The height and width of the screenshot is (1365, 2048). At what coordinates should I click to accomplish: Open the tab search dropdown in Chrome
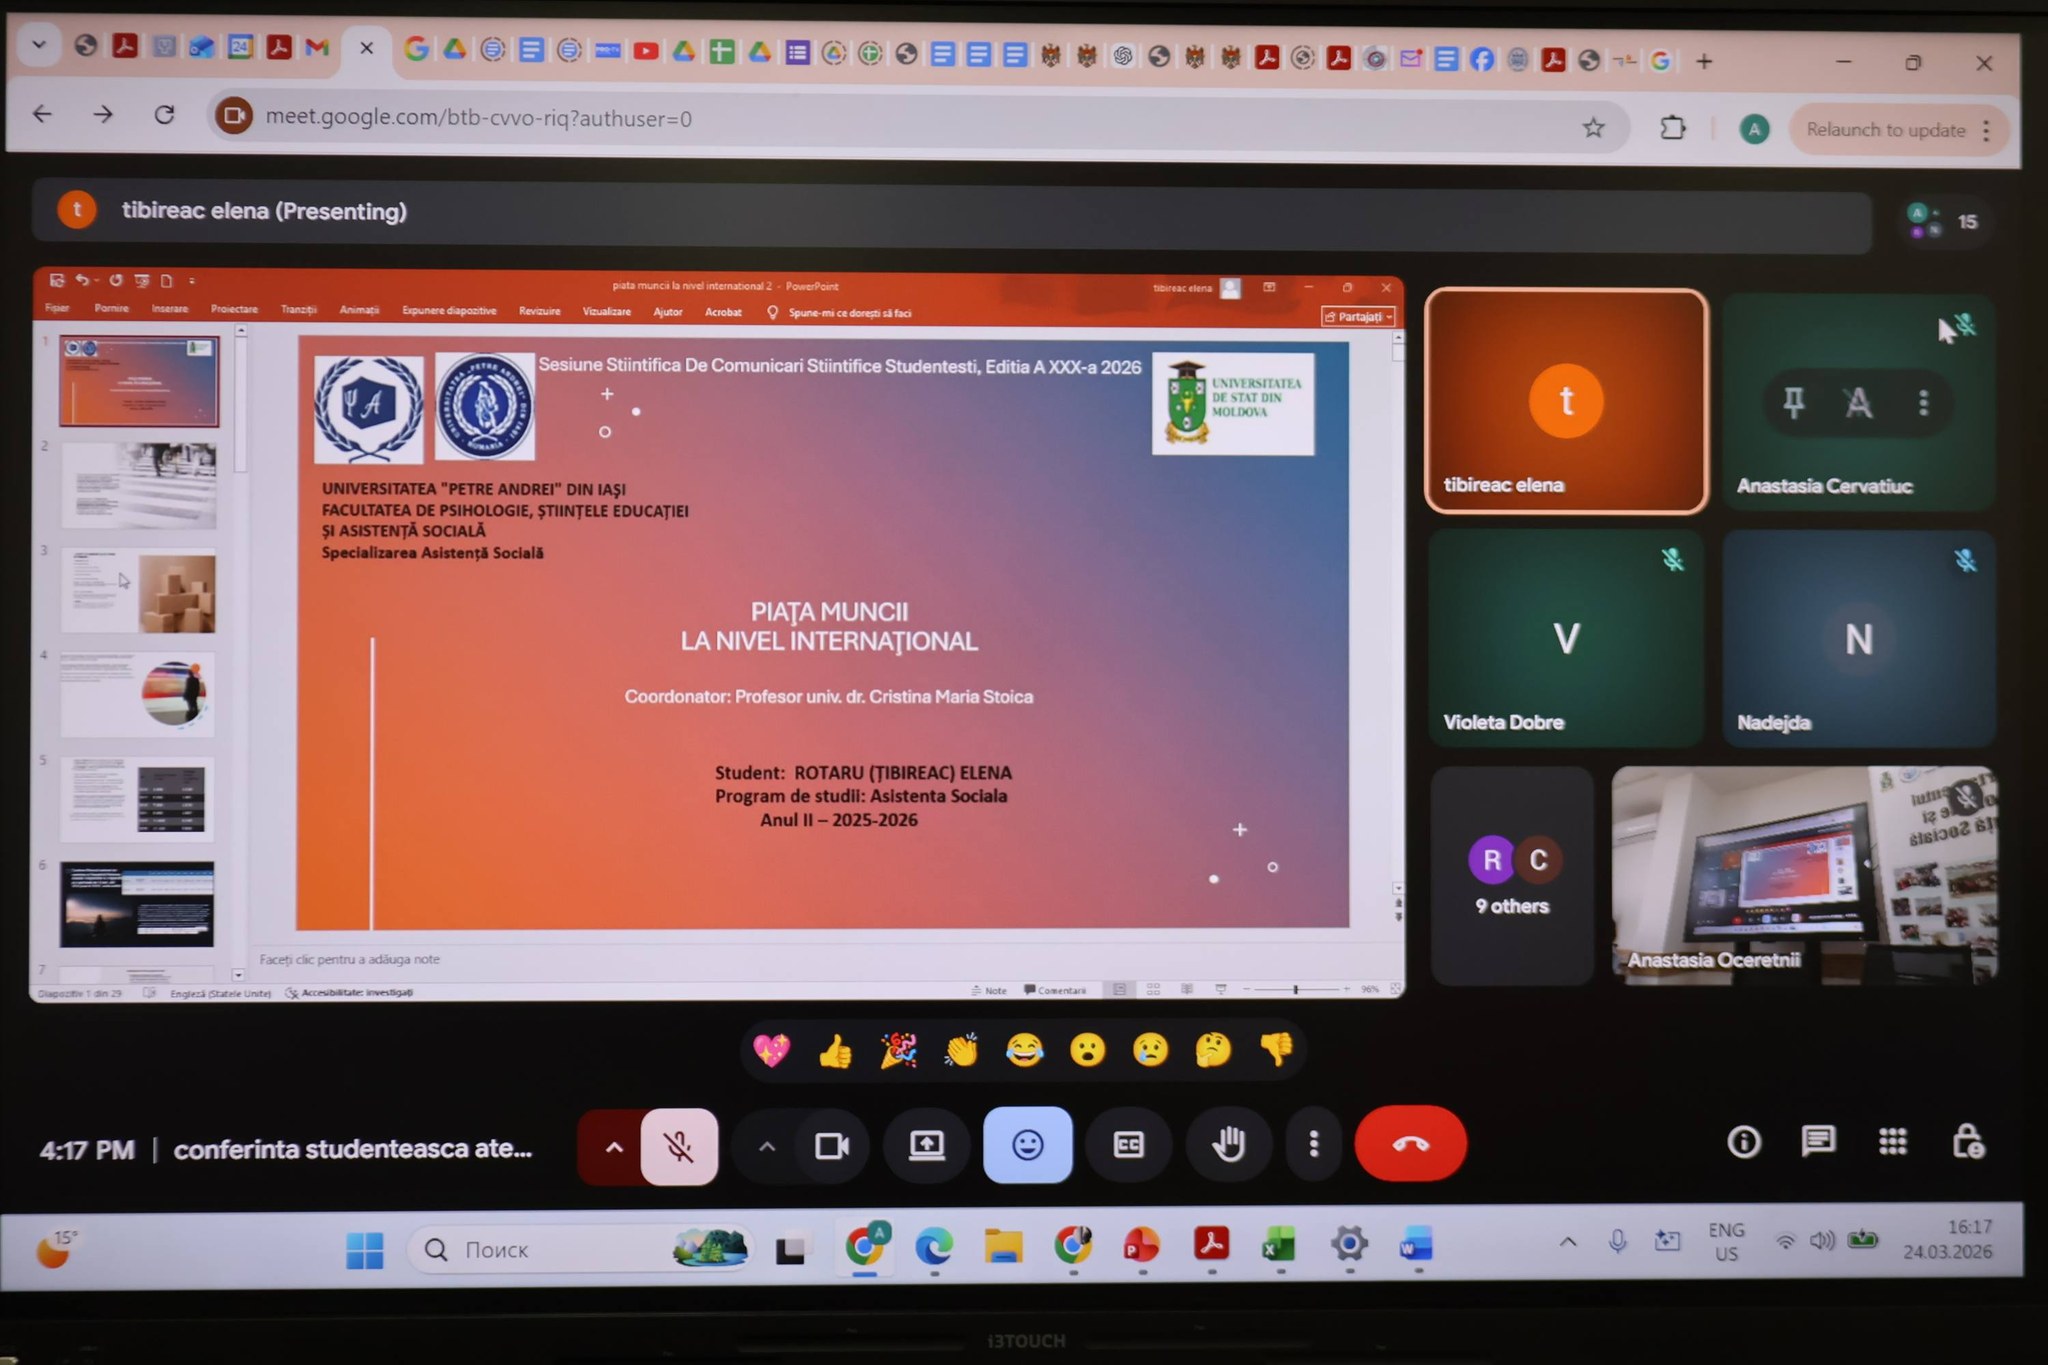pos(39,45)
